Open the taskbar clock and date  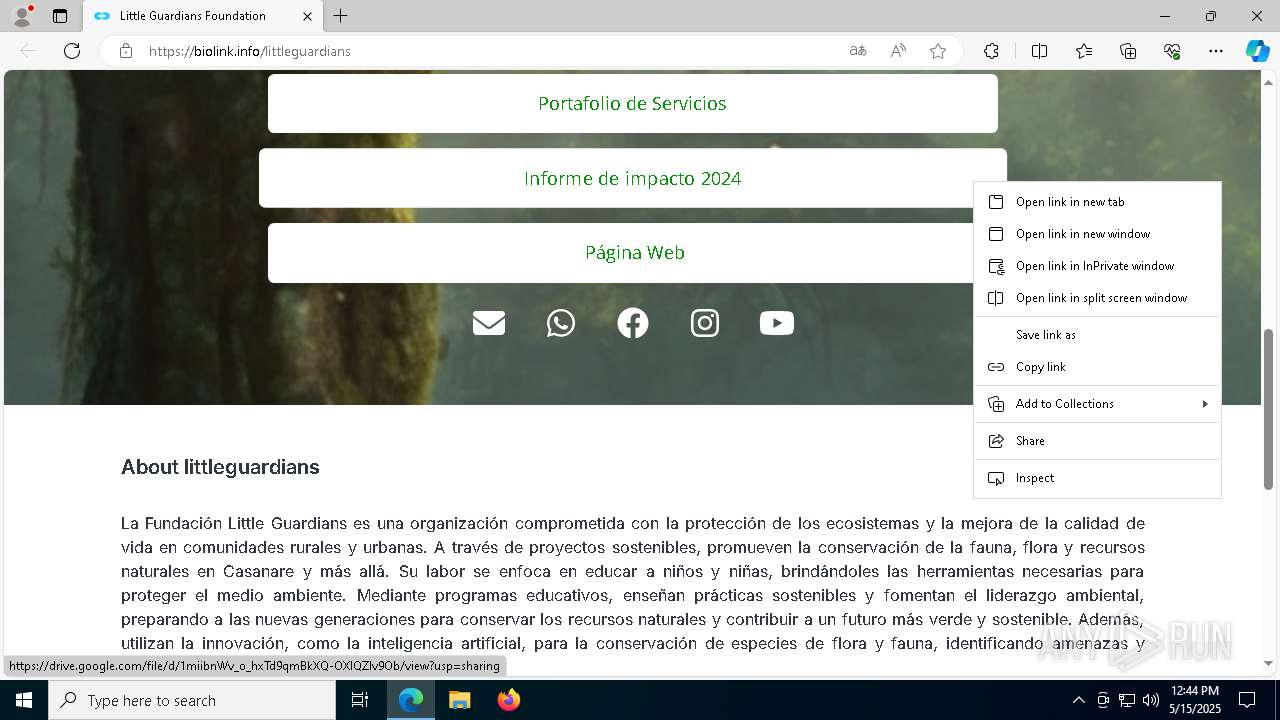[x=1194, y=700]
